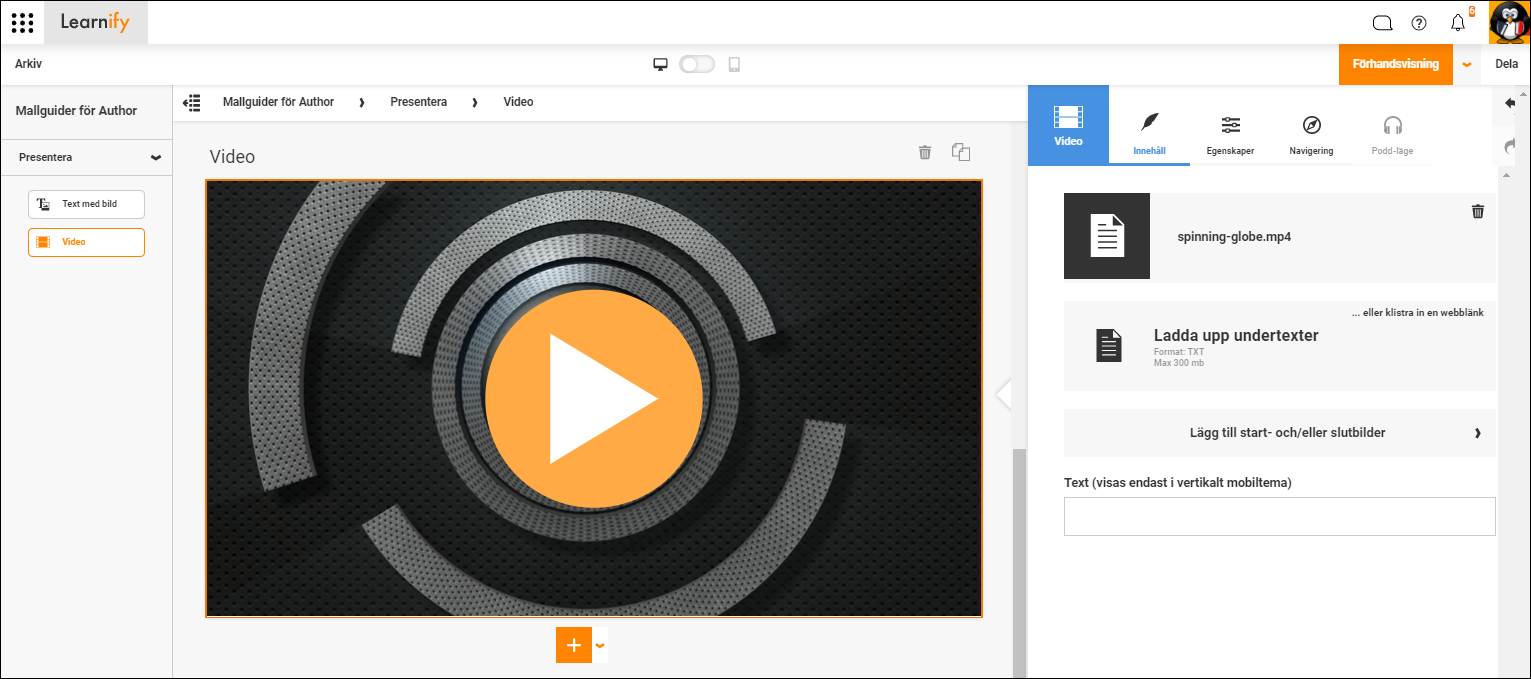Image resolution: width=1531 pixels, height=679 pixels.
Task: Duplicate the Video block with copy icon
Action: click(x=961, y=152)
